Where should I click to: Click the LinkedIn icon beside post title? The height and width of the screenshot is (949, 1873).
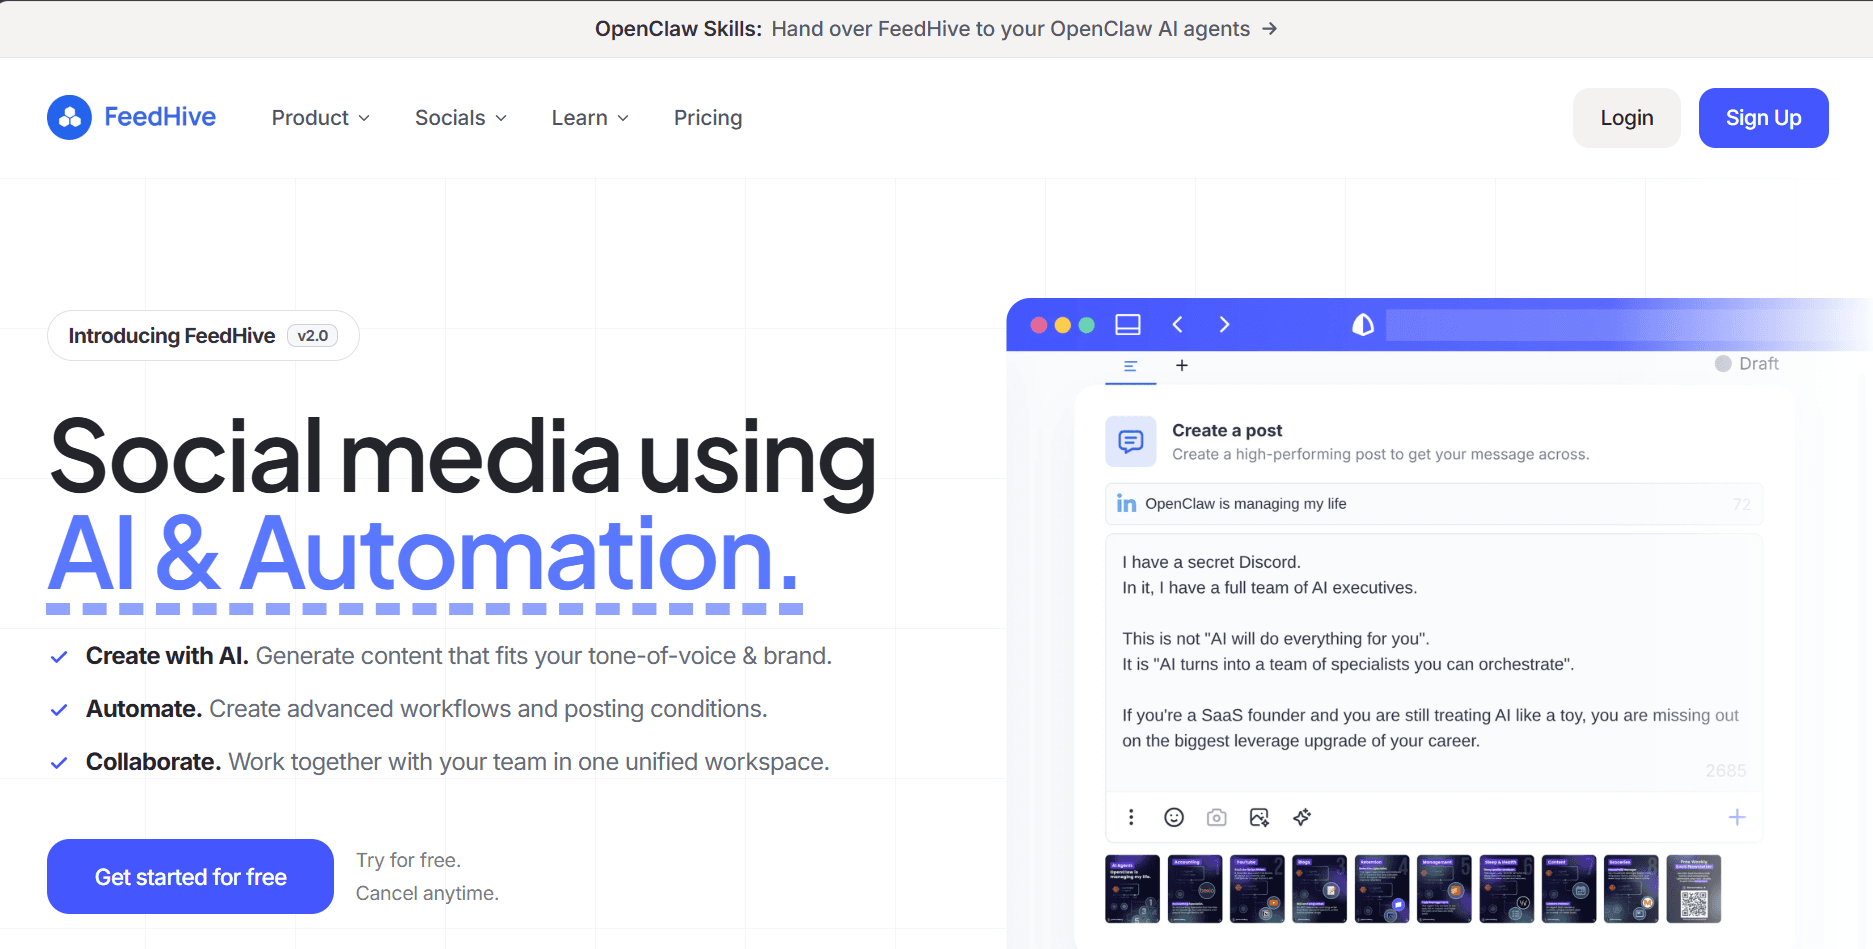[1126, 503]
